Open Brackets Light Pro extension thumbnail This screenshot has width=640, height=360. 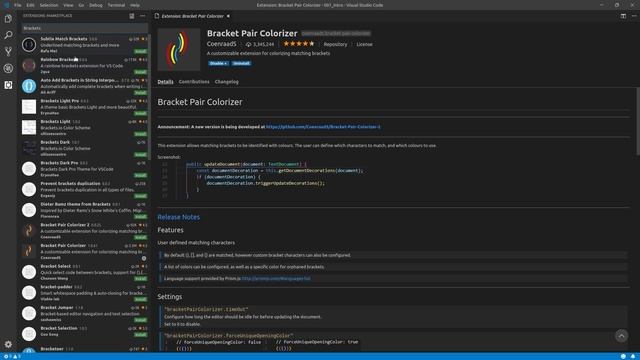(x=29, y=107)
